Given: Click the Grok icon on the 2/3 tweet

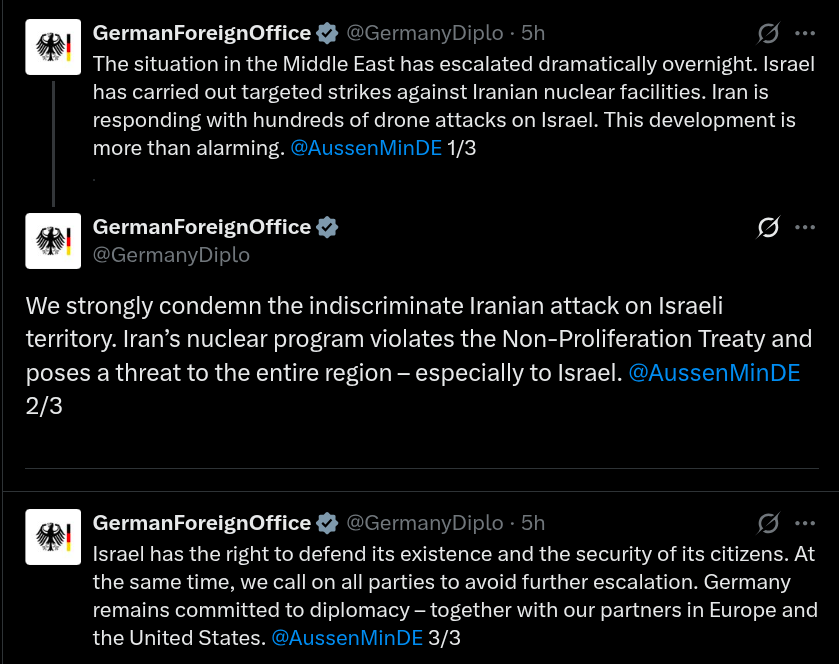Looking at the screenshot, I should pos(768,228).
